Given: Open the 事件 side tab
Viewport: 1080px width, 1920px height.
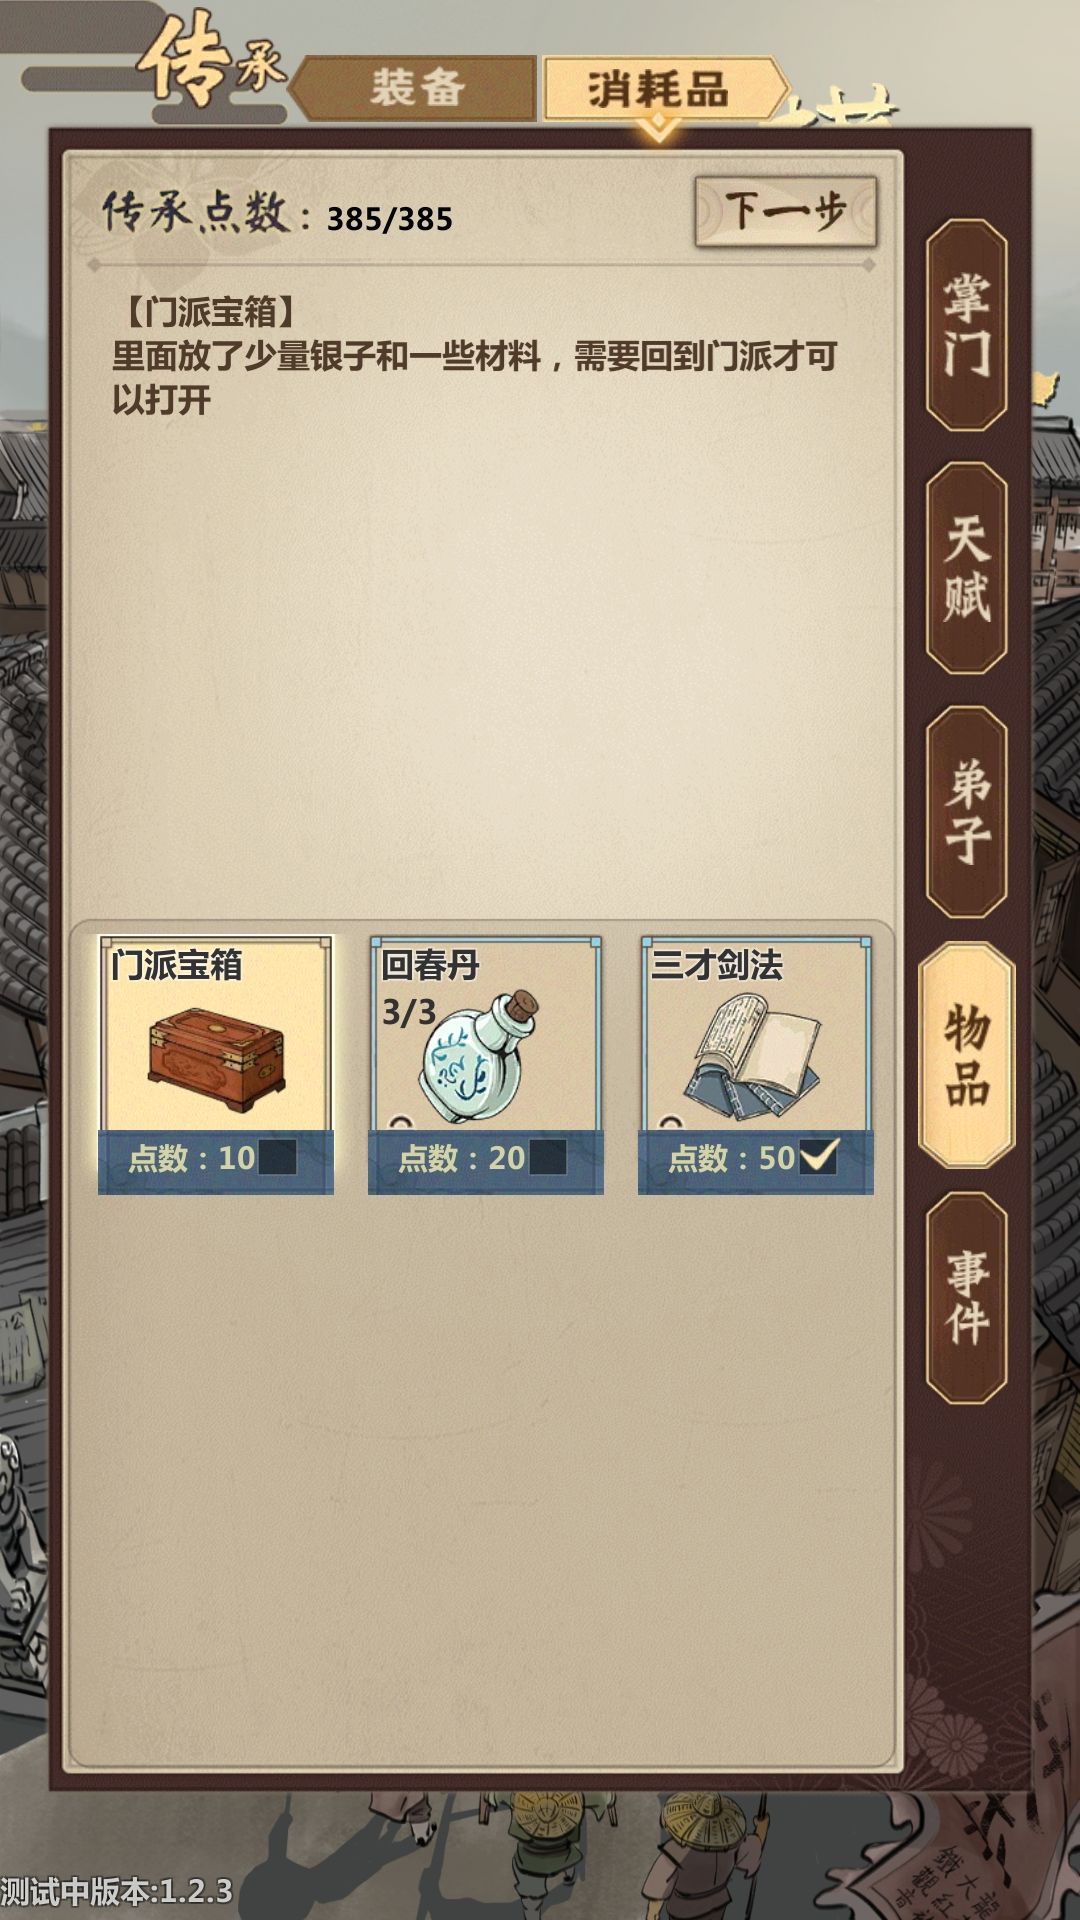Looking at the screenshot, I should point(966,1298).
